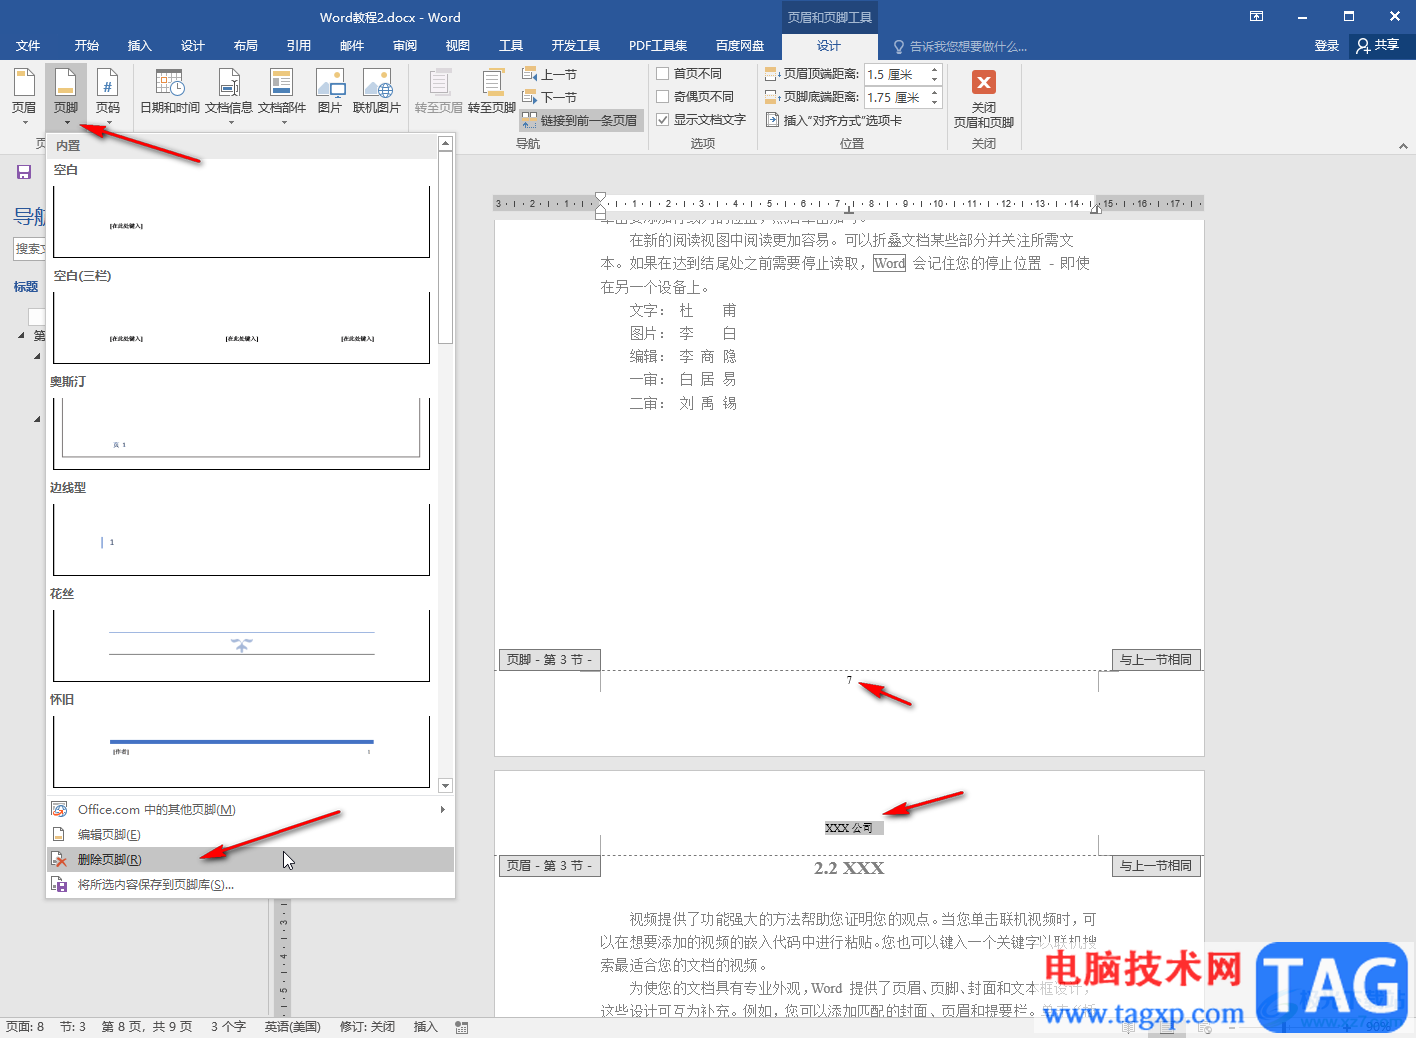Switch to the 布局 layout tab
This screenshot has height=1038, width=1416.
246,46
